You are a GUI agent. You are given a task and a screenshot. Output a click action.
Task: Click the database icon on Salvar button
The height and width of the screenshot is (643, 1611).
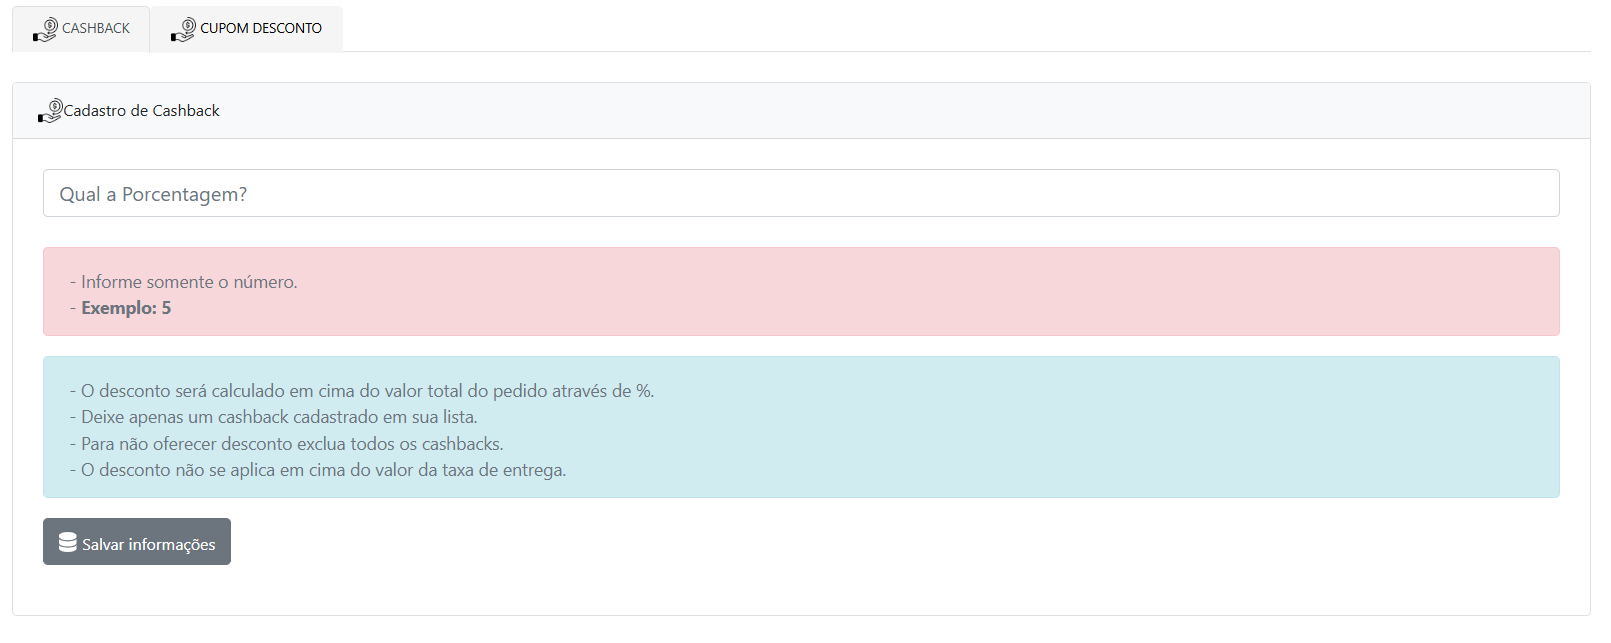68,542
